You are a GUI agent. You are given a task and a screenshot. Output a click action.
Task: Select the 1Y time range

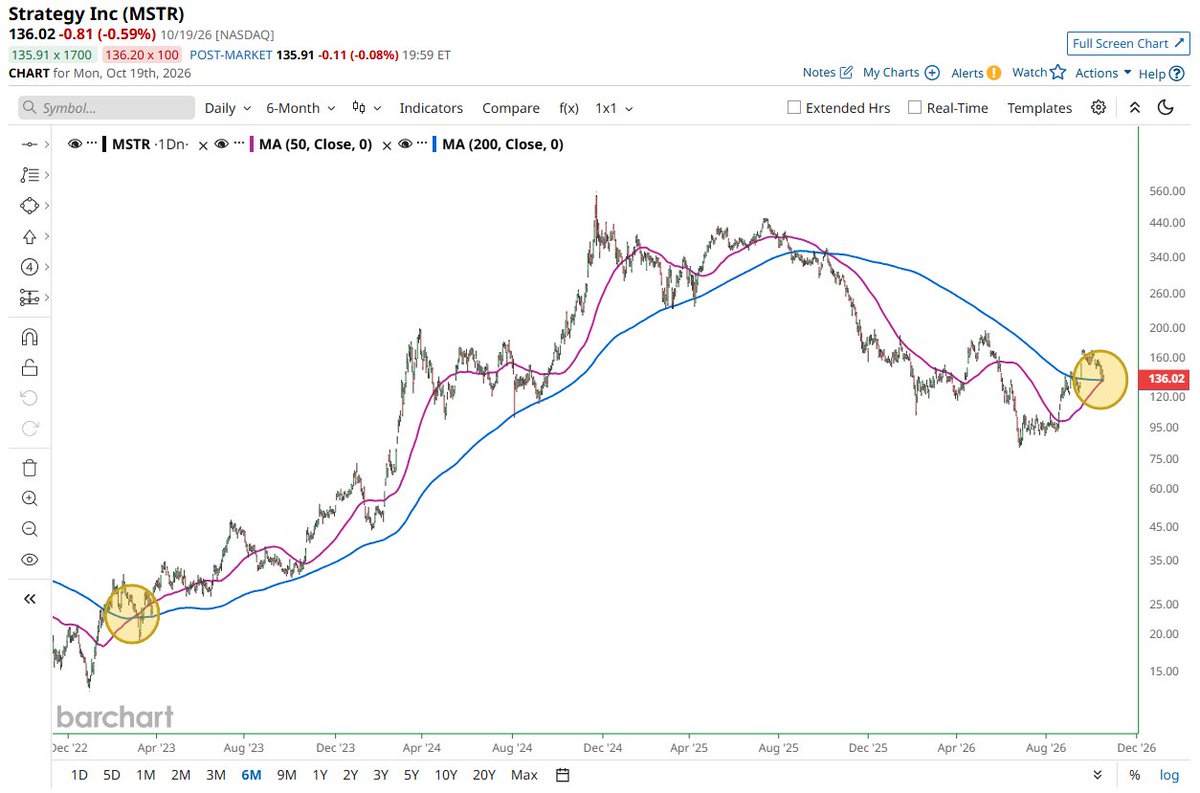pos(320,775)
